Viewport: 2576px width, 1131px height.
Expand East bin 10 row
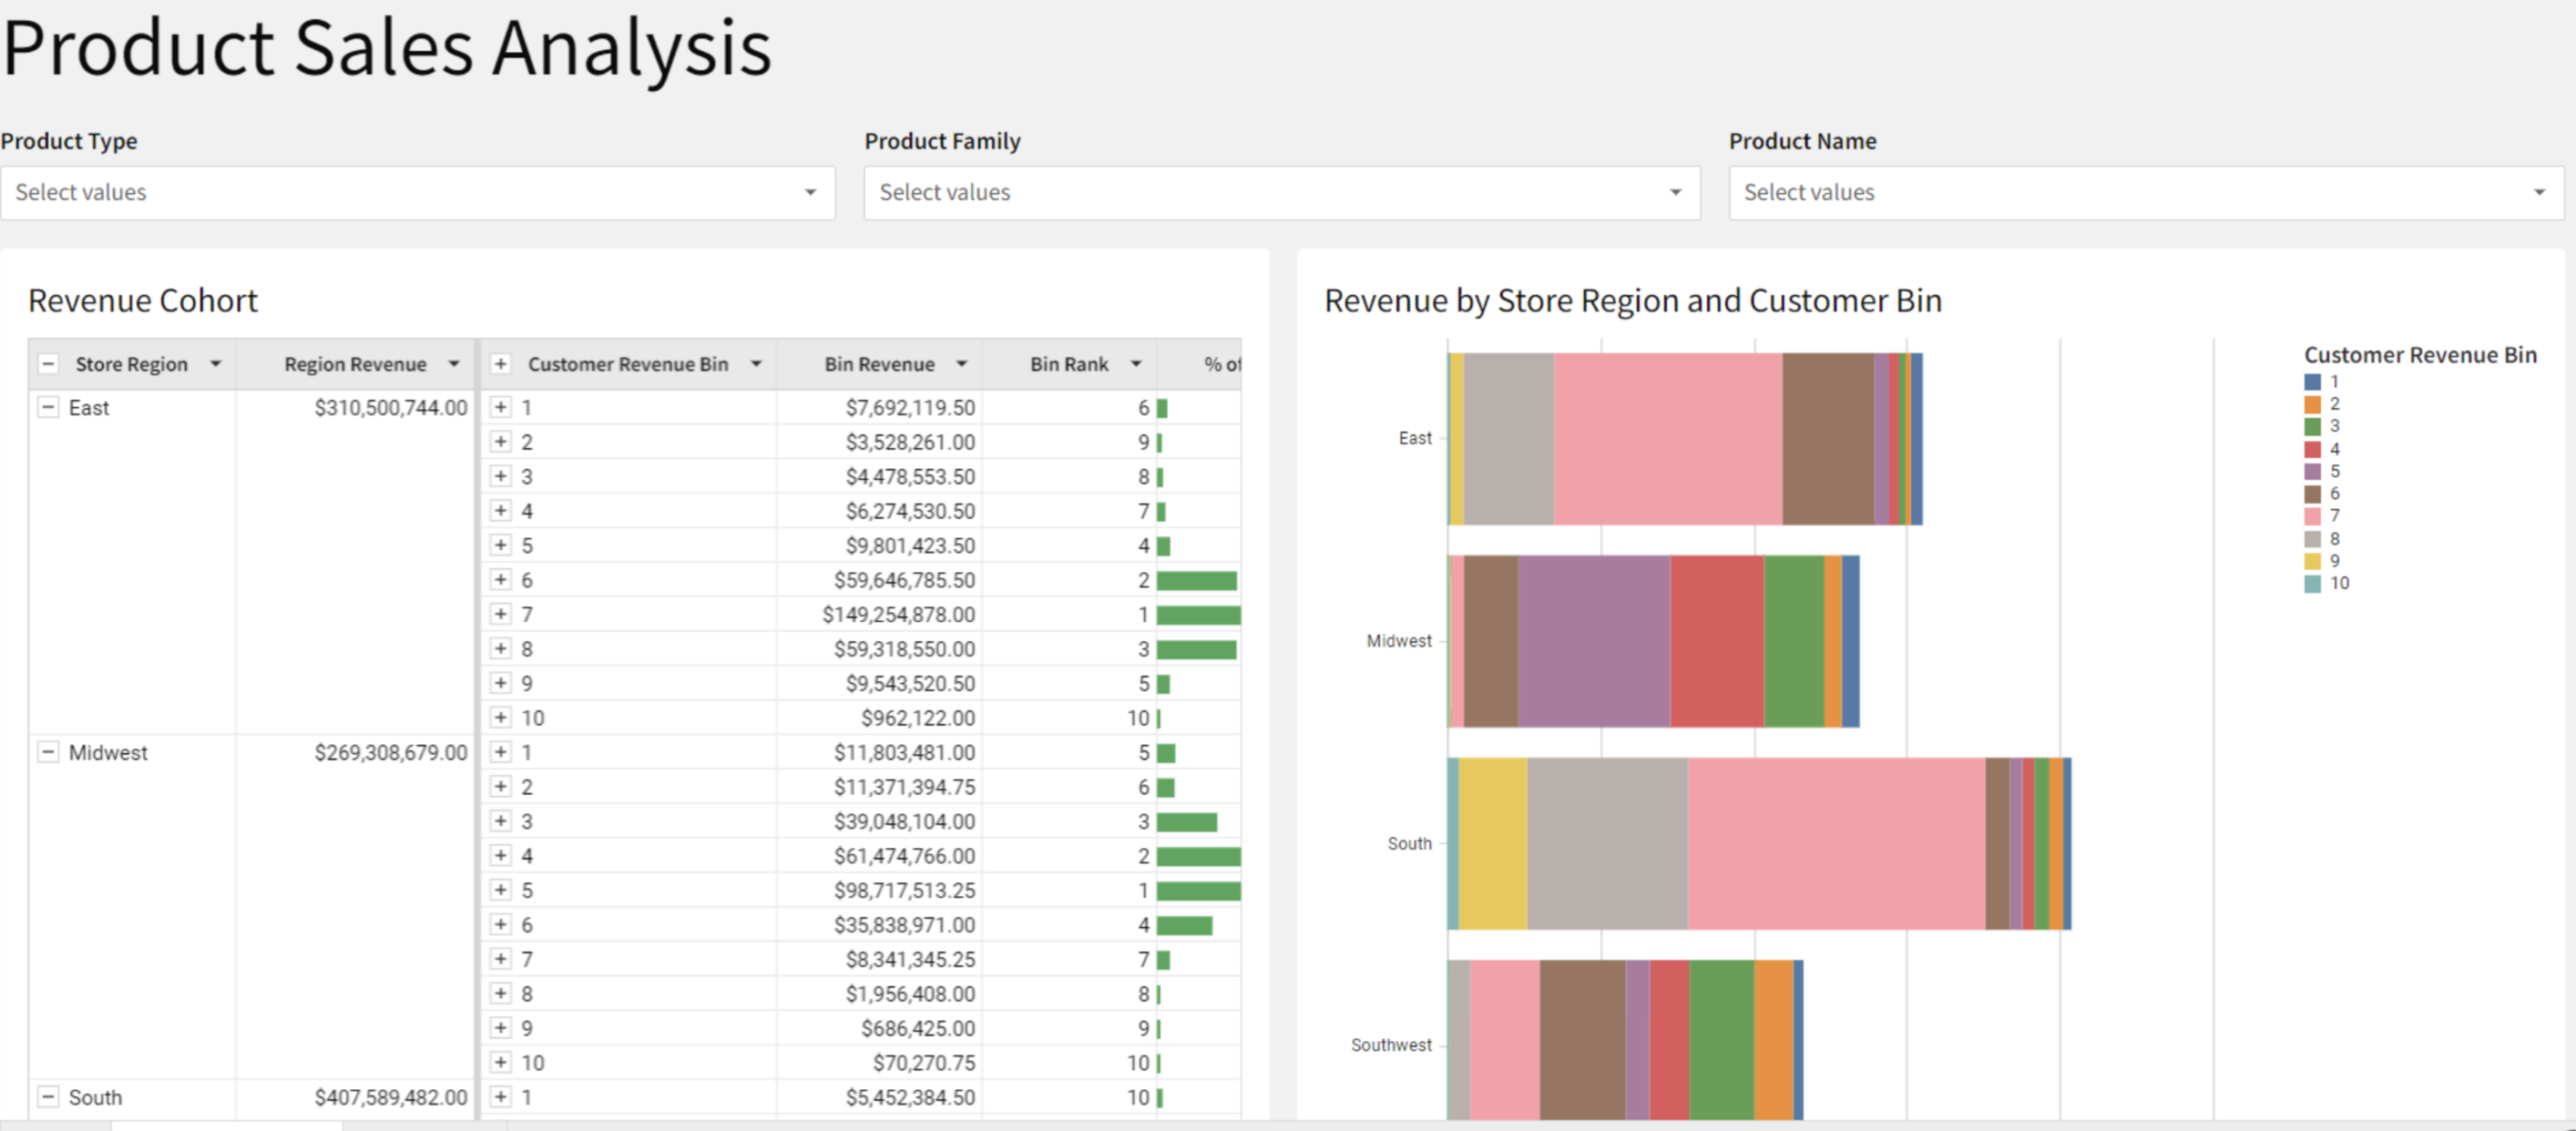[501, 717]
